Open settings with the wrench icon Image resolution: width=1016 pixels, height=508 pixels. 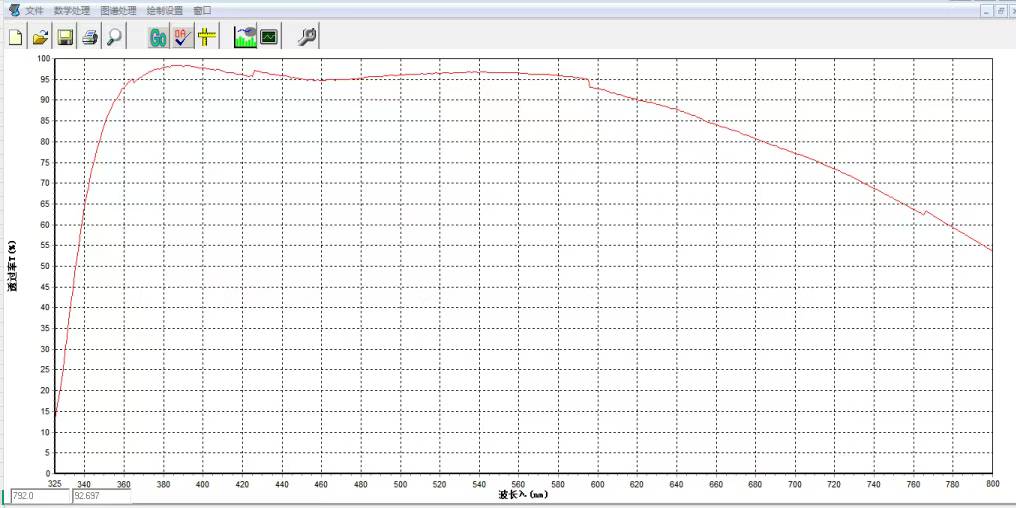[307, 37]
